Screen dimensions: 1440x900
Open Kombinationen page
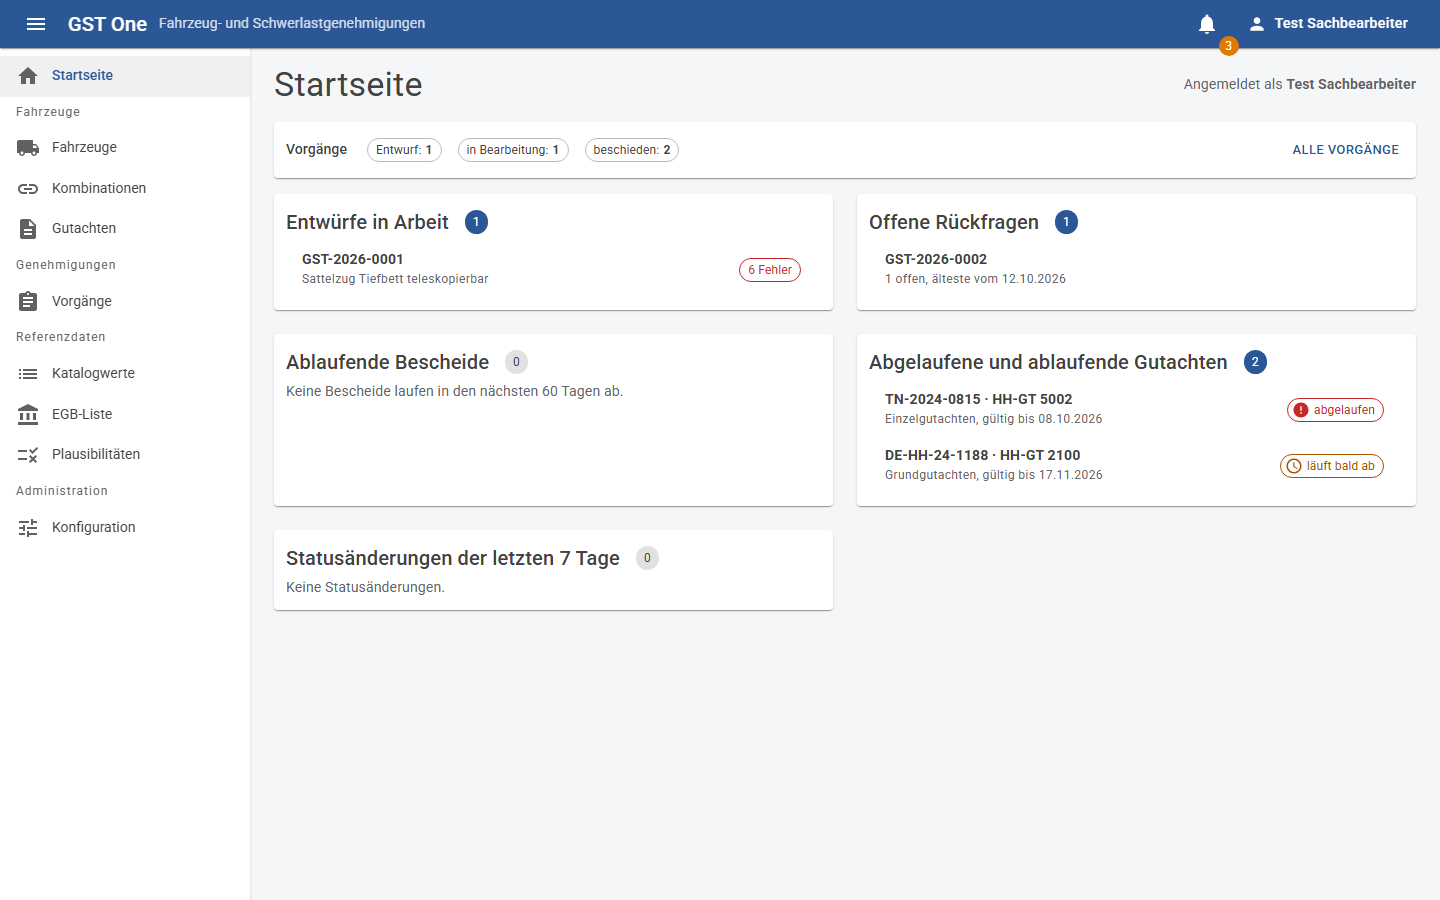tap(125, 189)
